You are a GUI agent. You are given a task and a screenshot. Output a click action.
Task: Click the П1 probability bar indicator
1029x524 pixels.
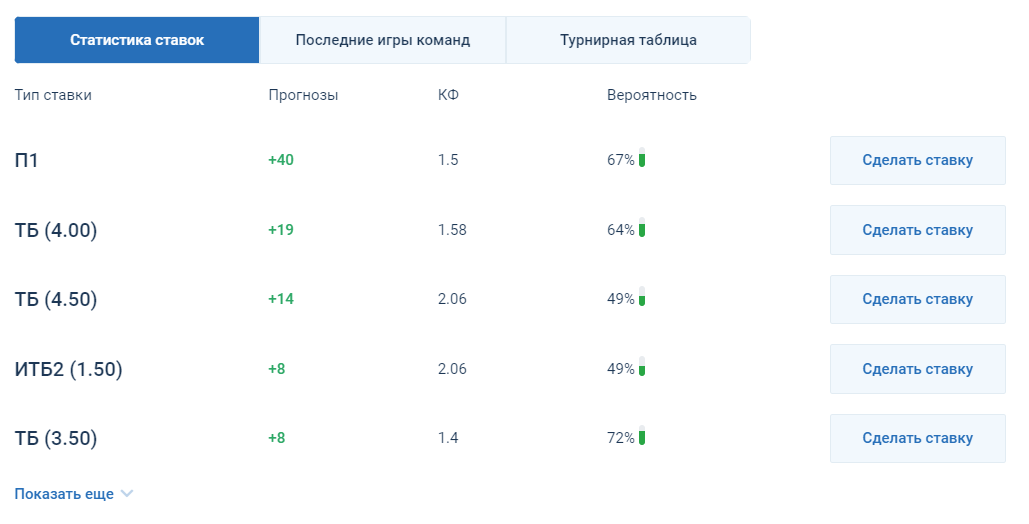point(642,158)
